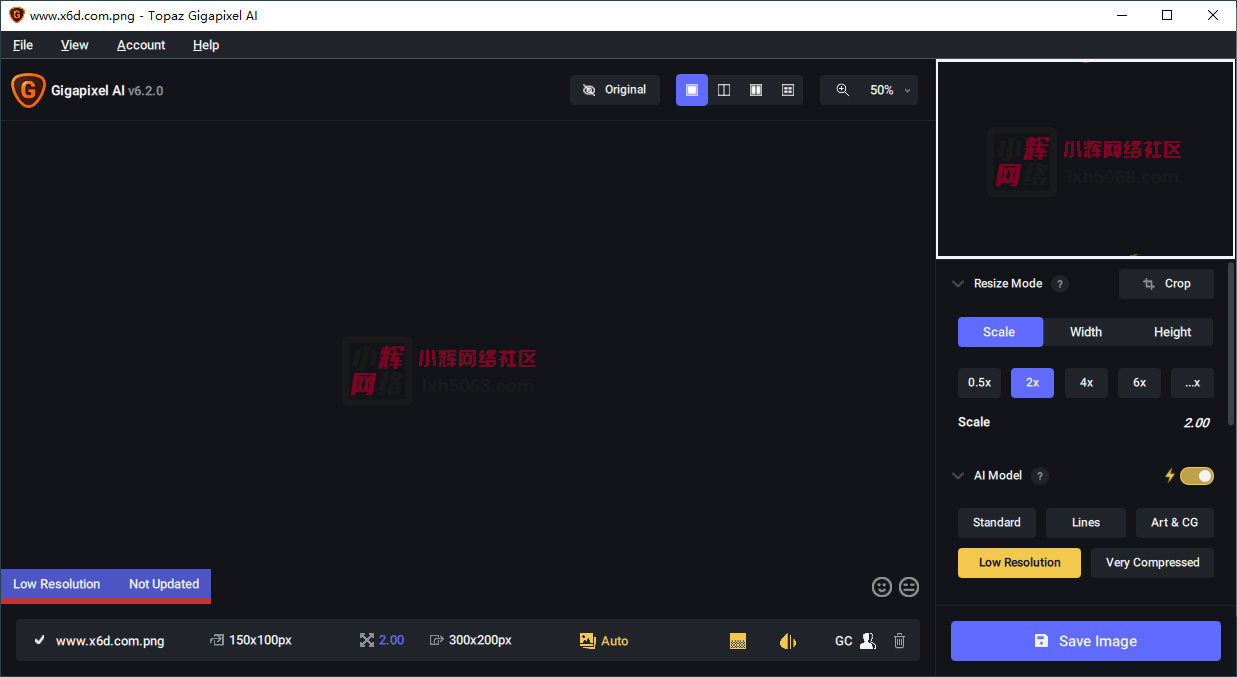Image resolution: width=1237 pixels, height=677 pixels.
Task: Click the navigator preview thumbnail
Action: point(1085,159)
